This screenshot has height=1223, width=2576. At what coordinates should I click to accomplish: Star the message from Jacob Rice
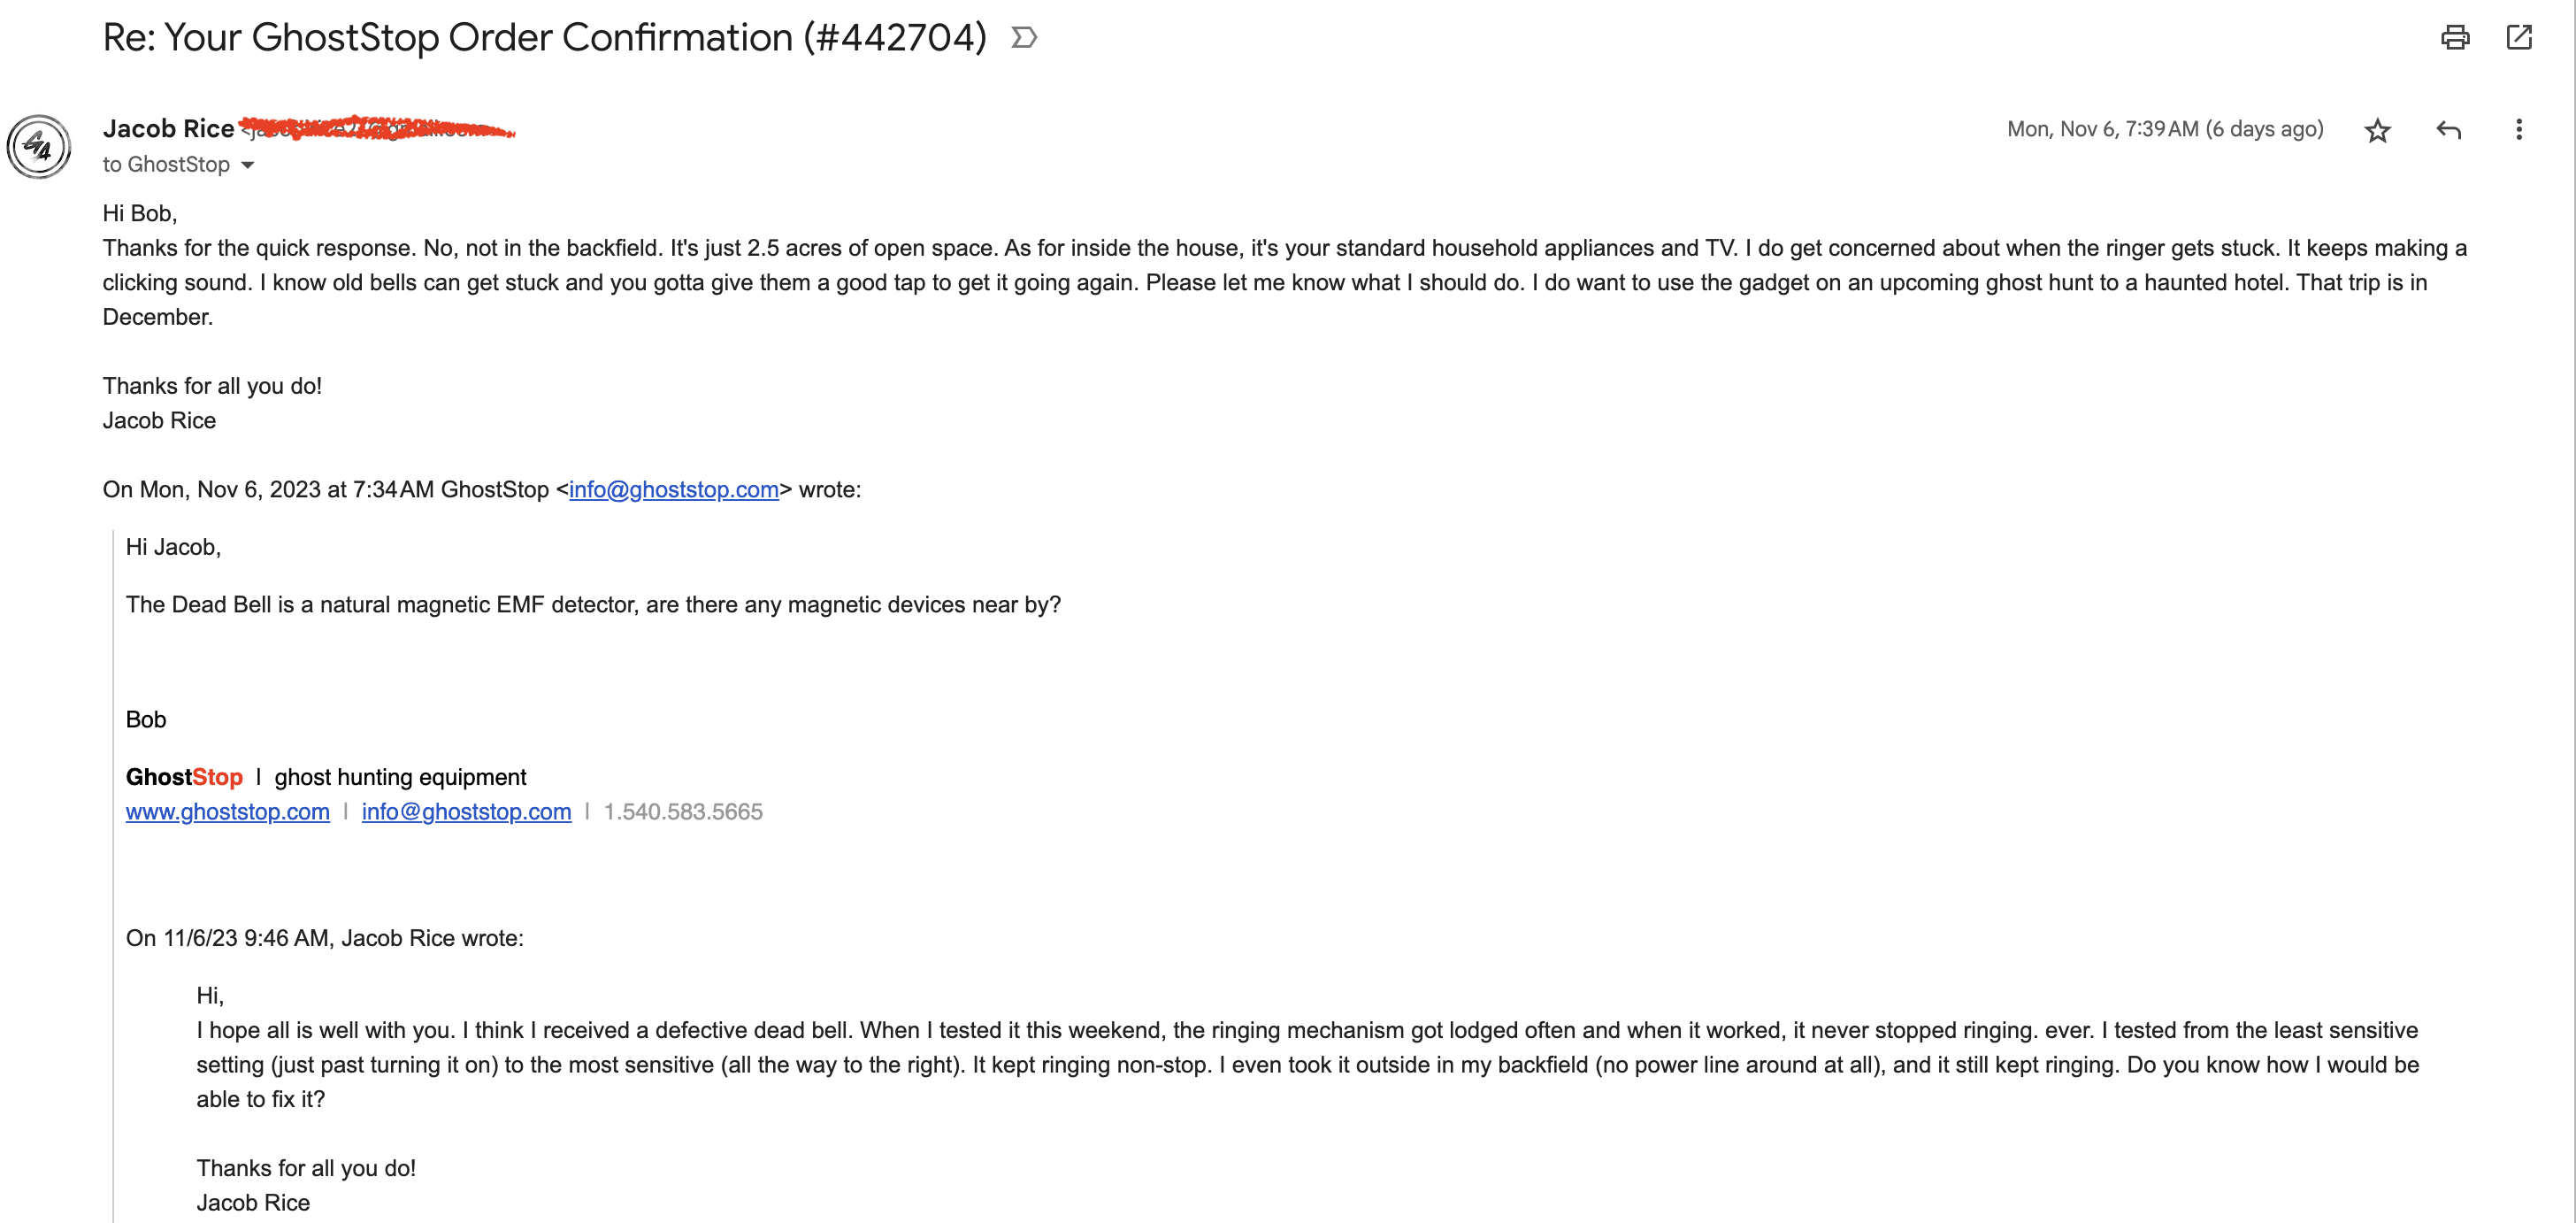point(2377,130)
